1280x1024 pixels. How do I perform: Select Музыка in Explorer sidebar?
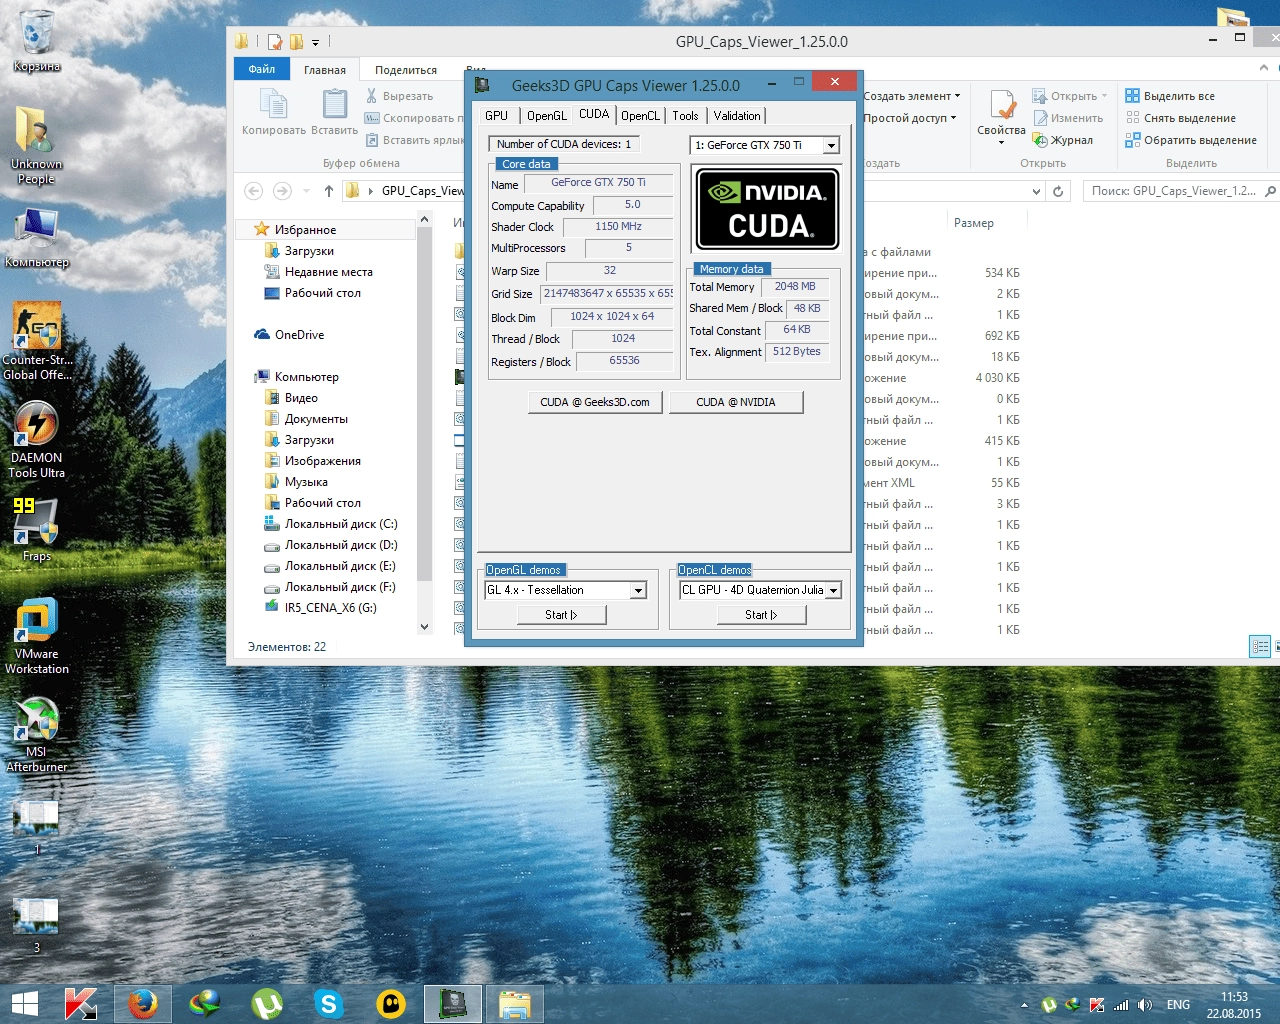tap(306, 482)
